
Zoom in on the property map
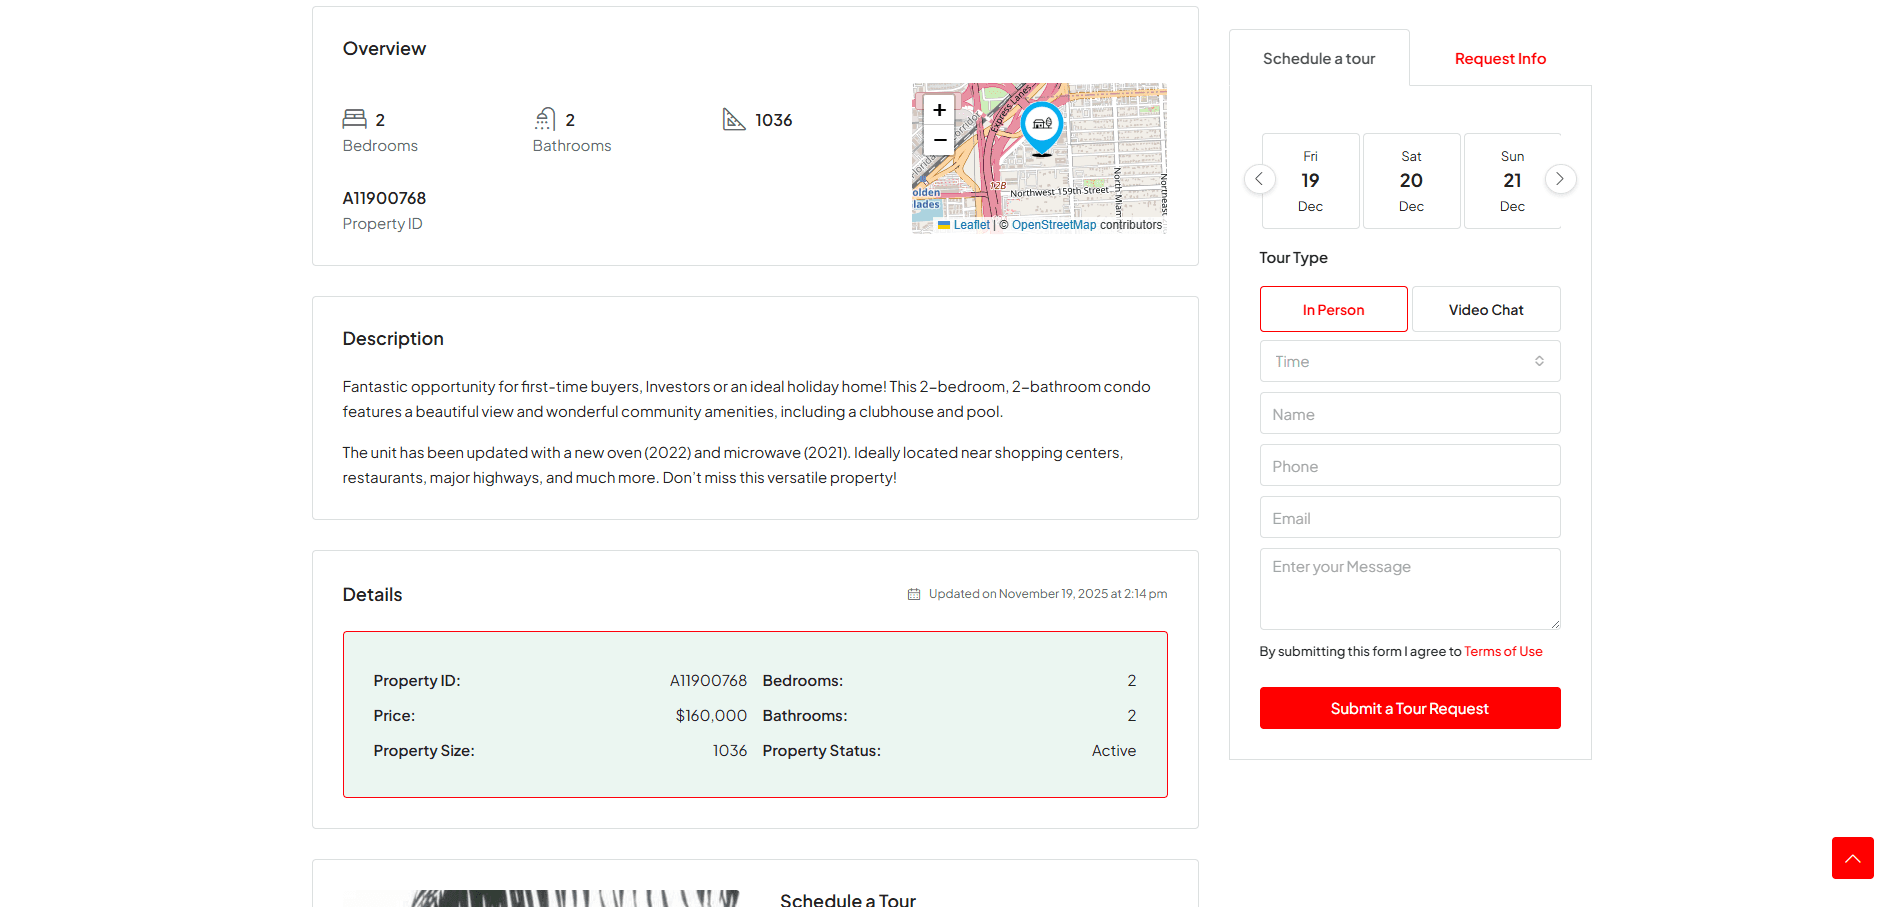pos(939,110)
